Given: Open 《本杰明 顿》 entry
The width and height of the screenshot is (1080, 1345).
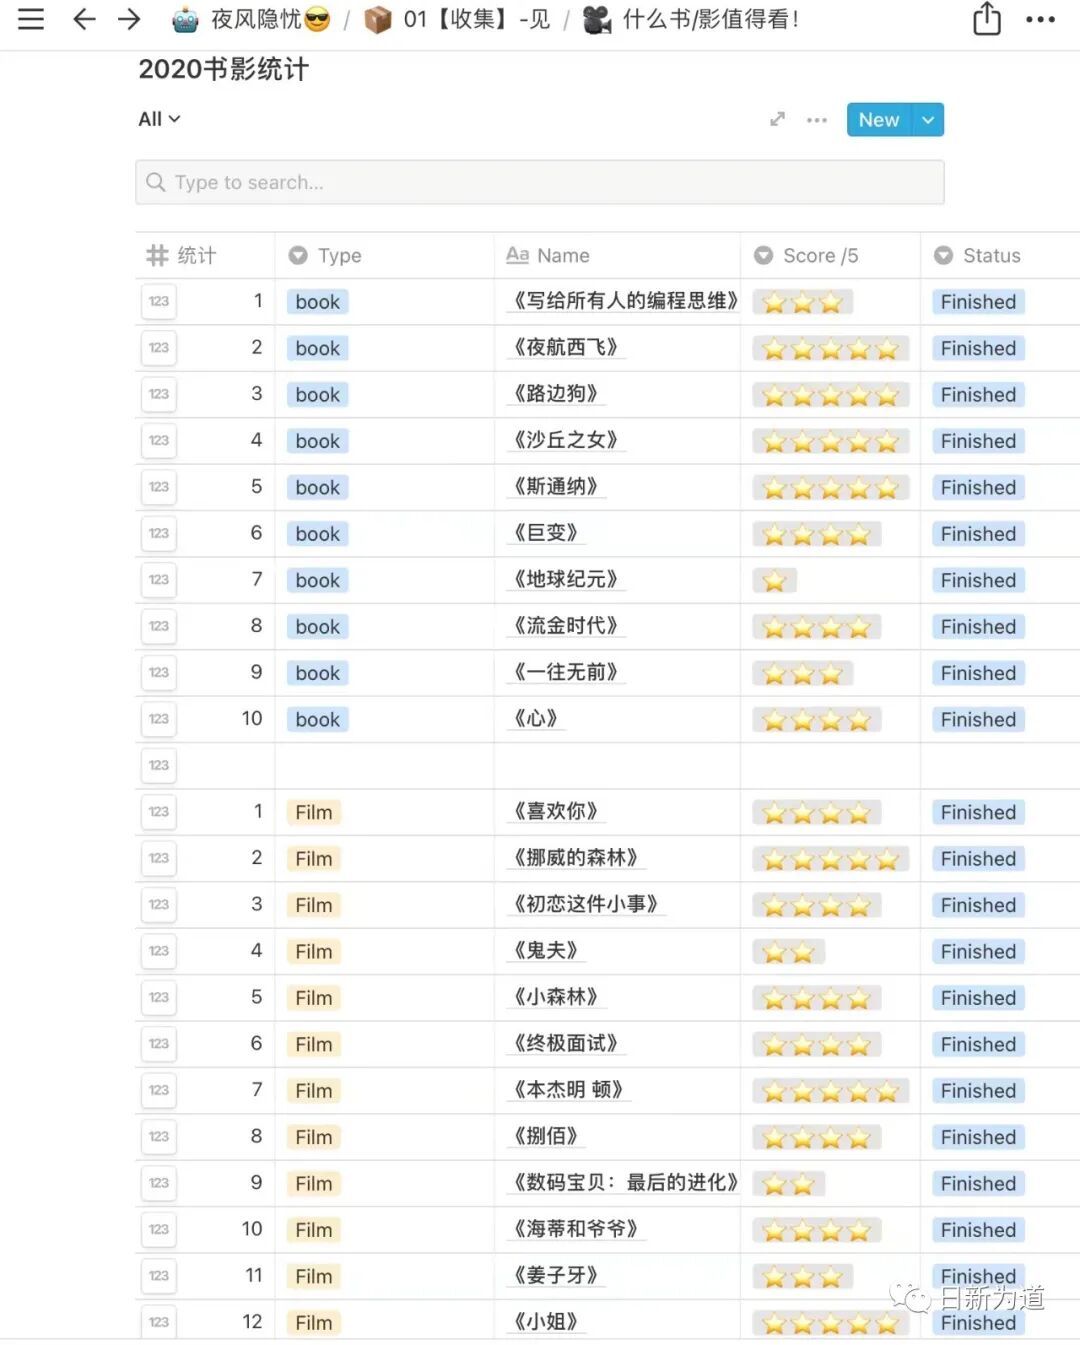Looking at the screenshot, I should click(569, 1090).
